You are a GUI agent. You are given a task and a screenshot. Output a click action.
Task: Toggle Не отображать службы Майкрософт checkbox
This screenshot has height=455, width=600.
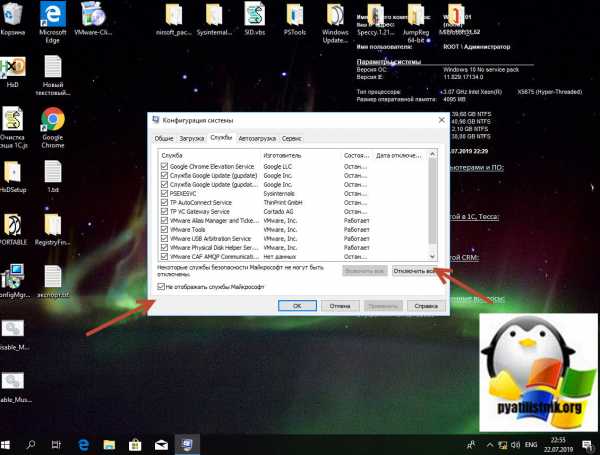click(161, 287)
